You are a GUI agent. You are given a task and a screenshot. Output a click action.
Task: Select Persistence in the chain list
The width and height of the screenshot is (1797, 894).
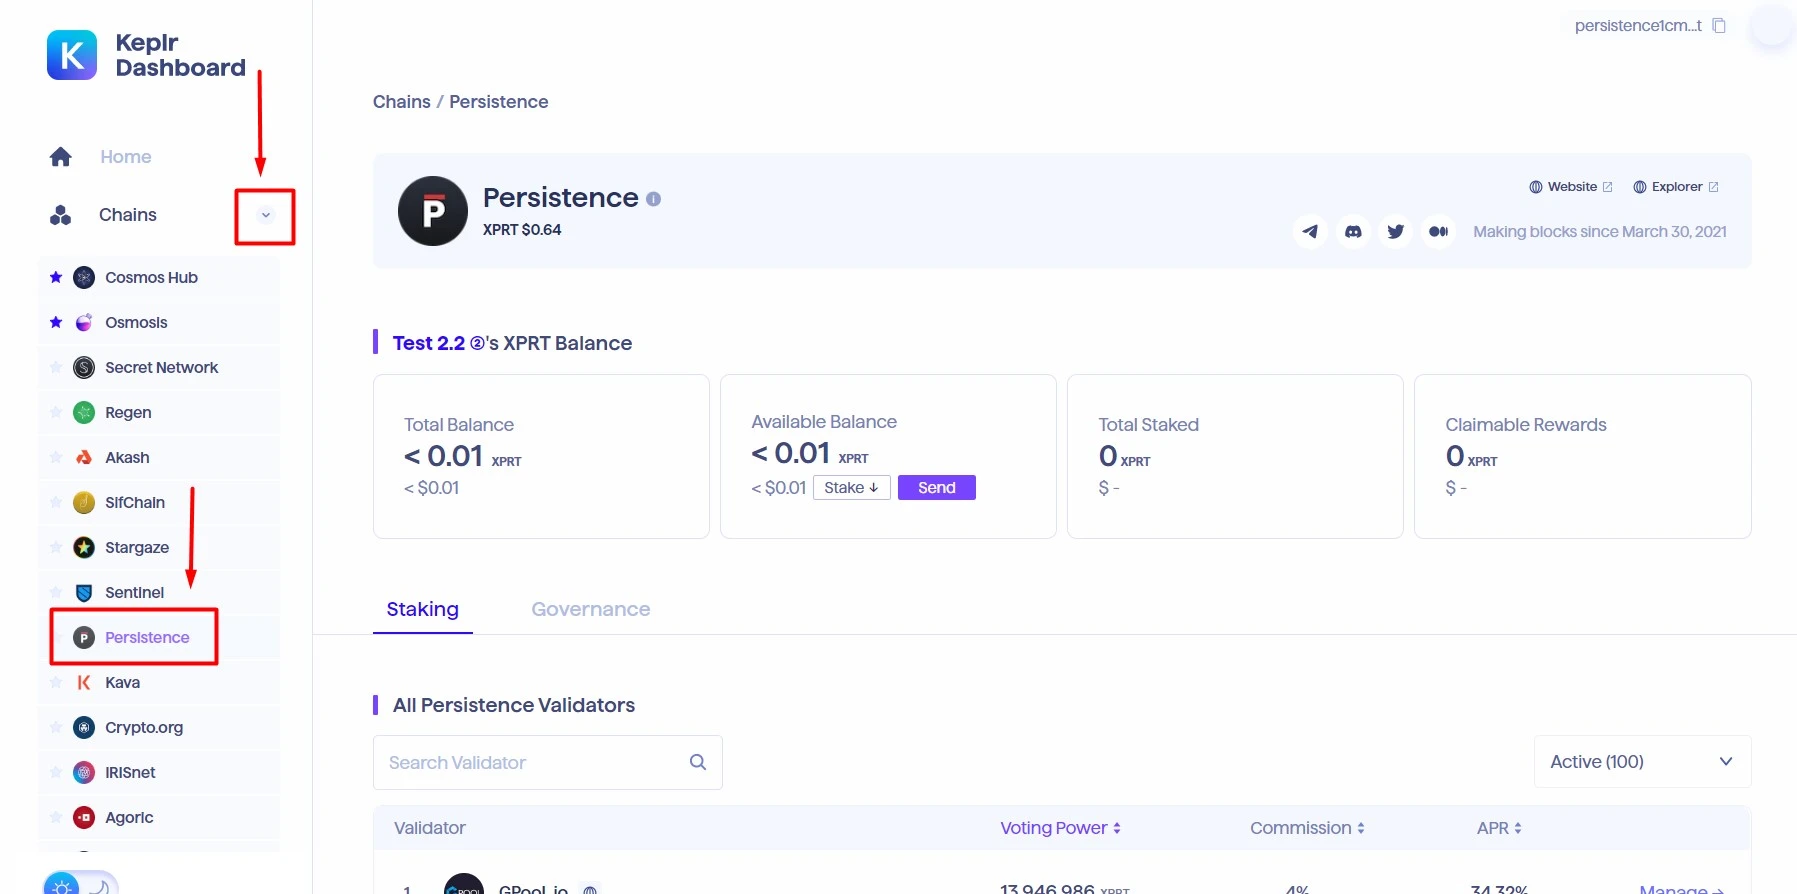coord(147,637)
